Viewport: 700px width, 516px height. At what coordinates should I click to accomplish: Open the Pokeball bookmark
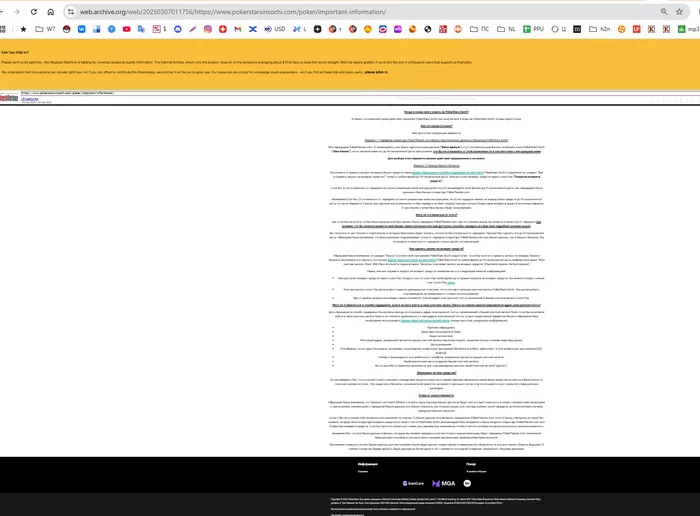coord(67,29)
